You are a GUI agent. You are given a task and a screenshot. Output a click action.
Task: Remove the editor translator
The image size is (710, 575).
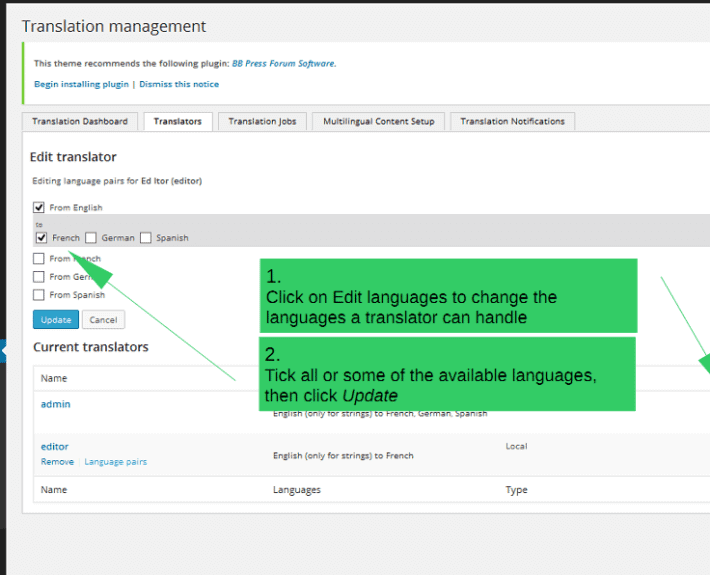(x=57, y=462)
